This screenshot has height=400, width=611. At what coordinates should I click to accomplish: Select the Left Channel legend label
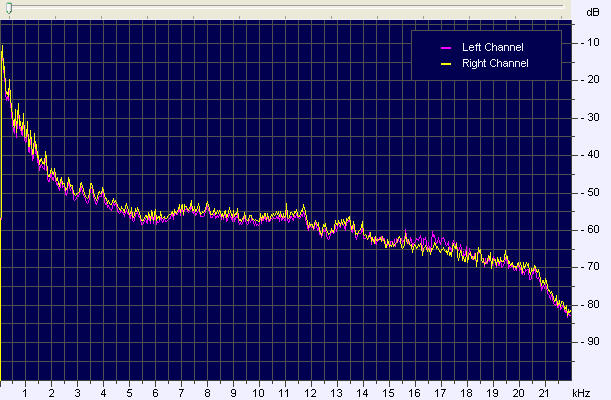point(492,47)
